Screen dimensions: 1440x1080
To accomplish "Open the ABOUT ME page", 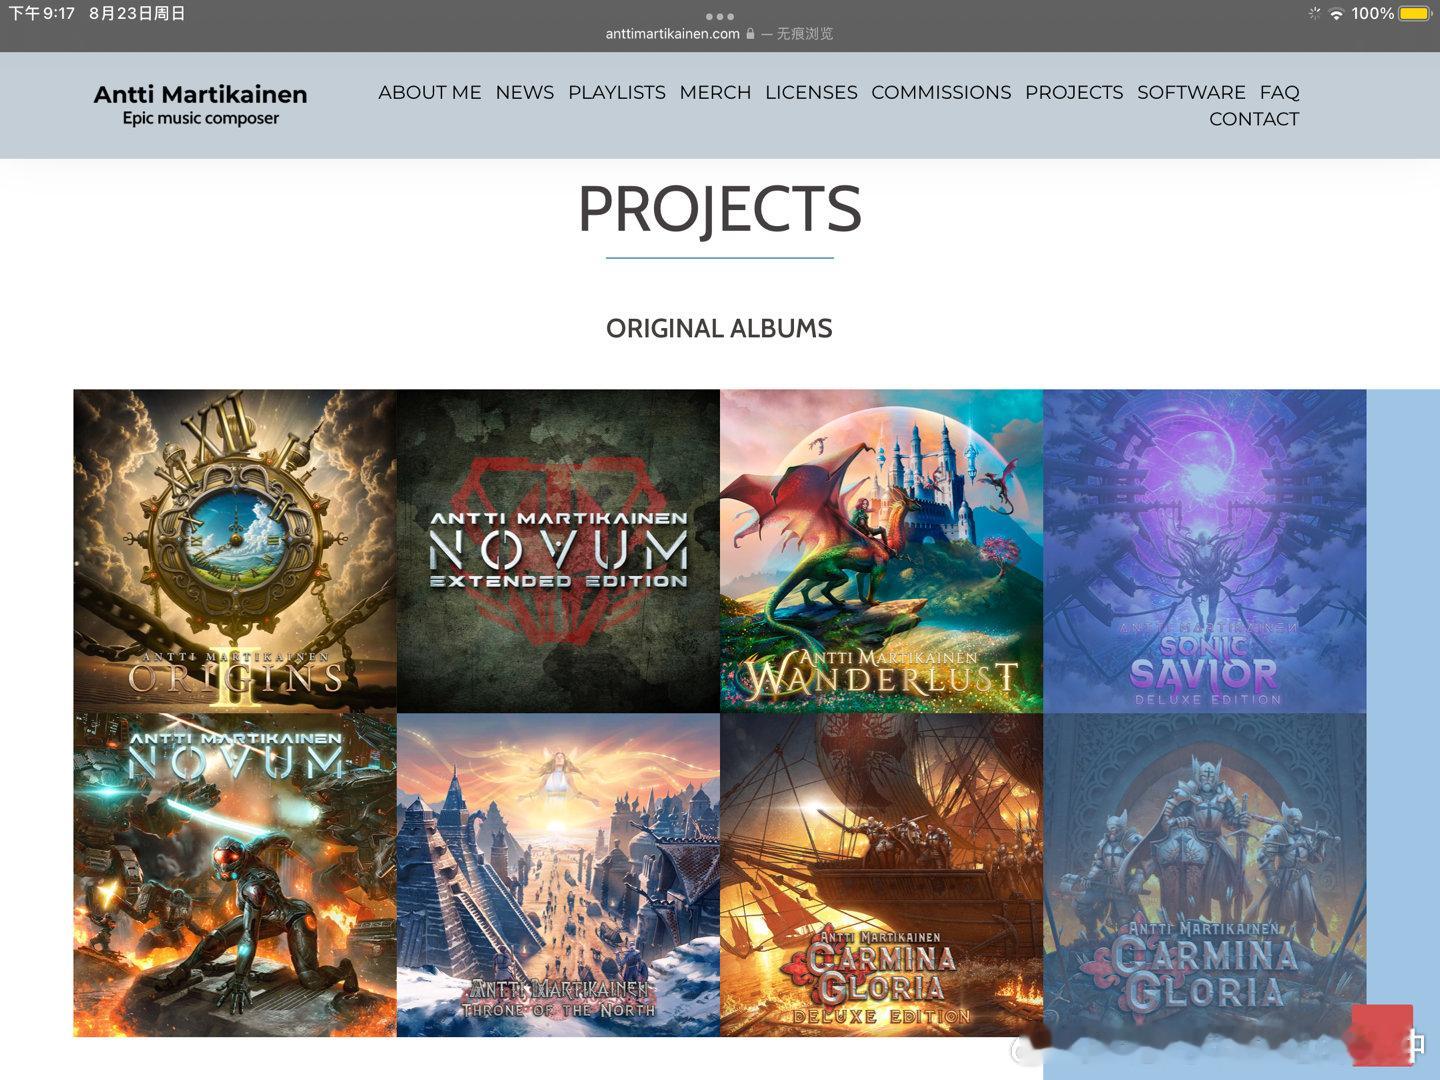I will click(x=430, y=92).
